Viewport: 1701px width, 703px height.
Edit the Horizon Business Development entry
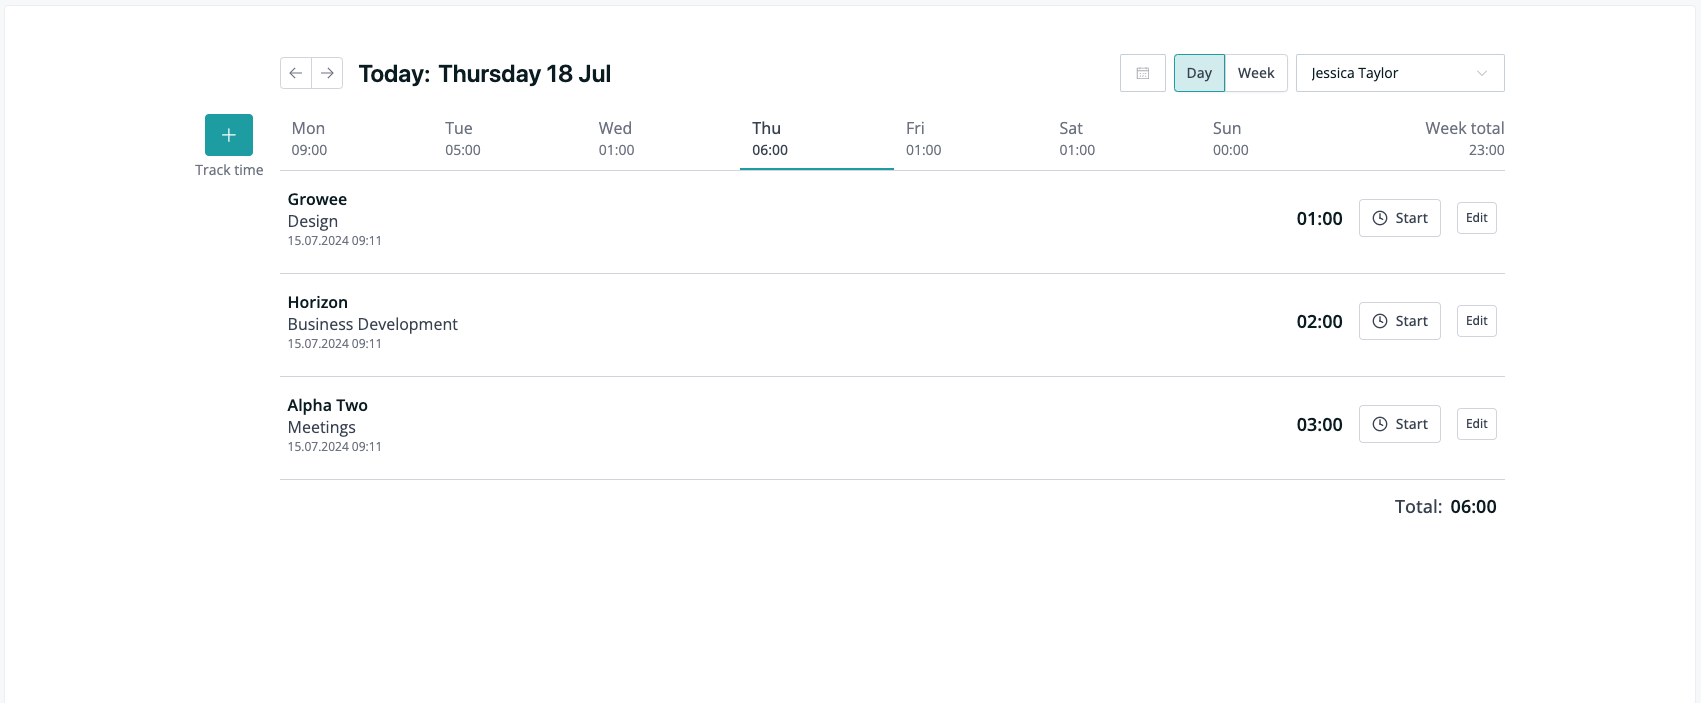pyautogui.click(x=1476, y=321)
